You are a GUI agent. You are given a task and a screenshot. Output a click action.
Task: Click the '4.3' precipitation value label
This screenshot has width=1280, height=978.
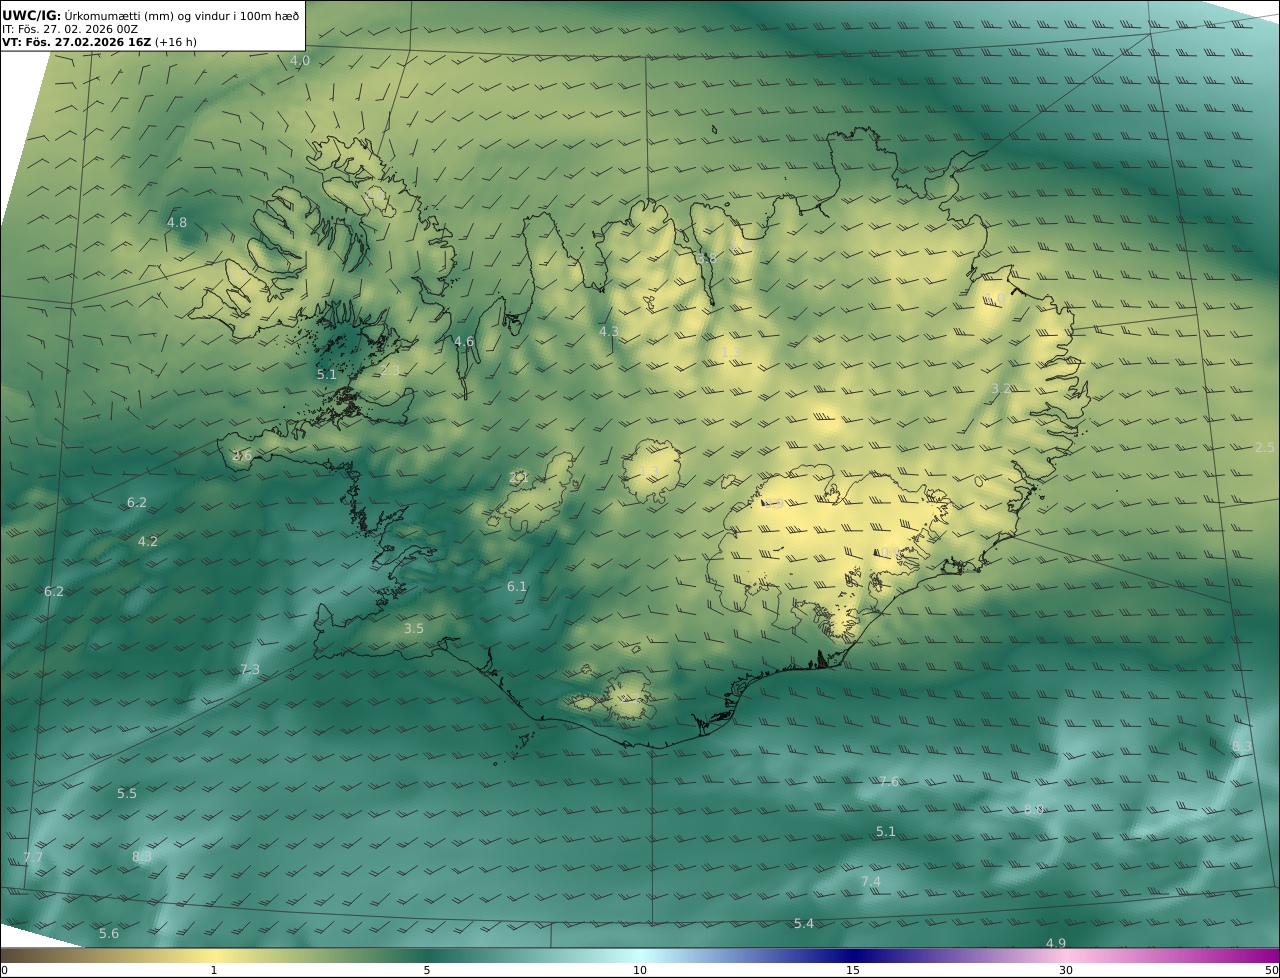609,332
